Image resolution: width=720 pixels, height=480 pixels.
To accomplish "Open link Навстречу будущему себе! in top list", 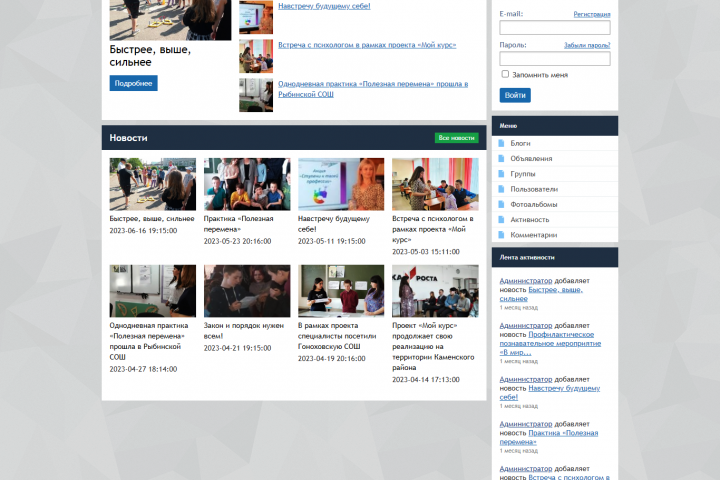I will tap(324, 6).
